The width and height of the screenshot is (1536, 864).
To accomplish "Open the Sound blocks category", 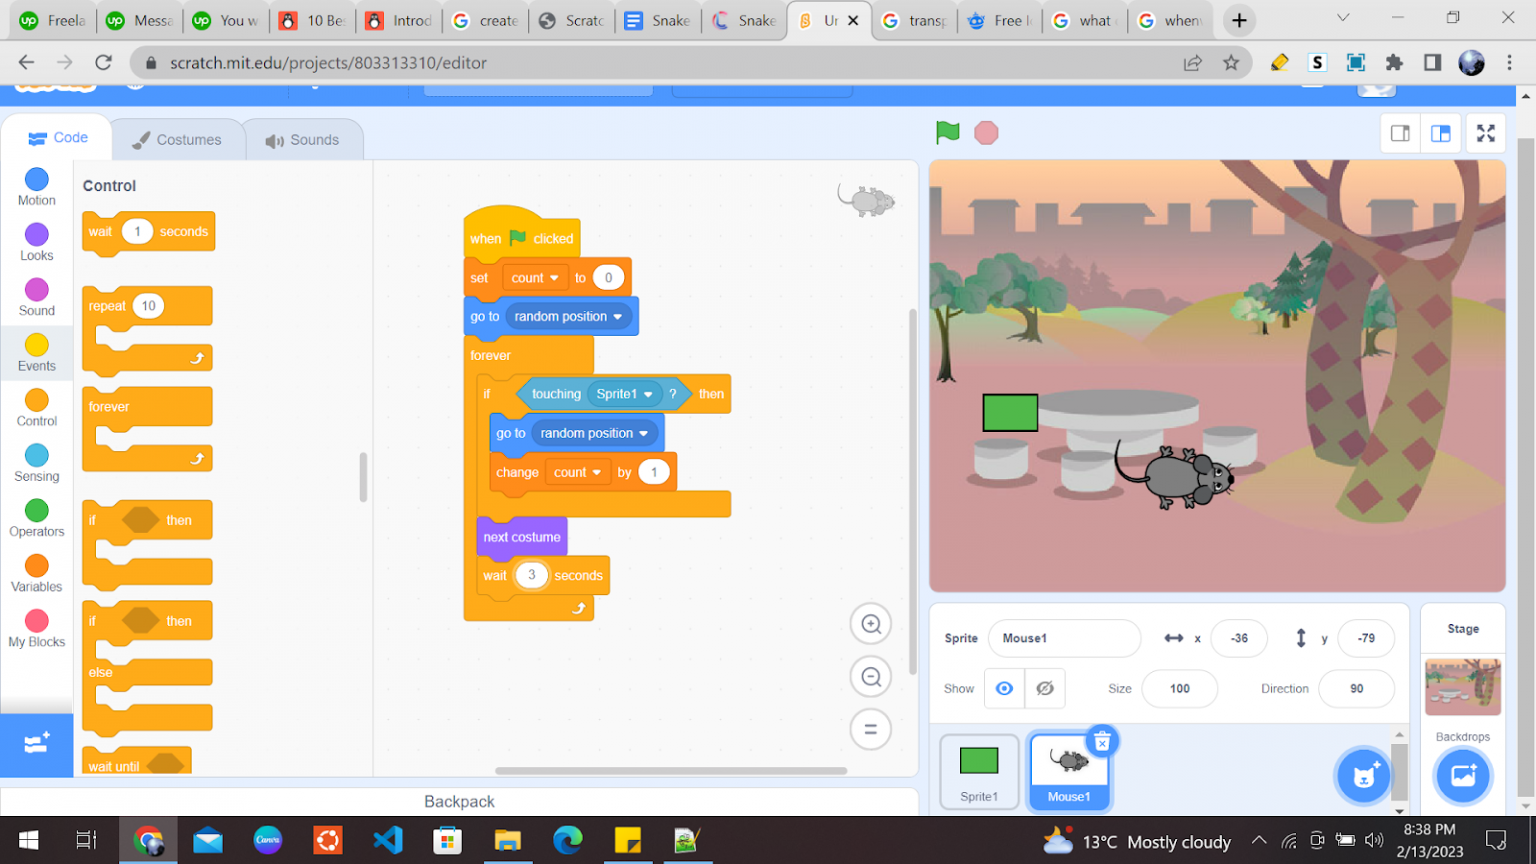I will pyautogui.click(x=36, y=296).
